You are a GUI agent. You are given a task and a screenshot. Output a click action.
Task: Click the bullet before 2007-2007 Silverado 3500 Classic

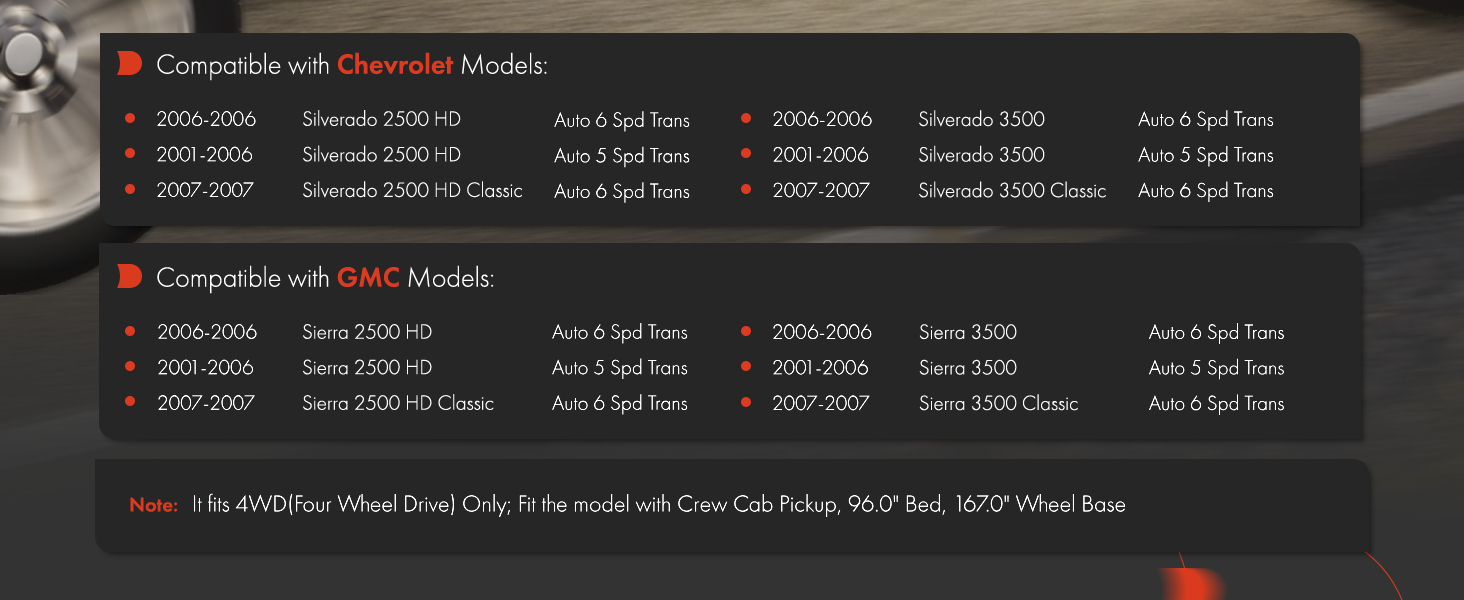(746, 189)
